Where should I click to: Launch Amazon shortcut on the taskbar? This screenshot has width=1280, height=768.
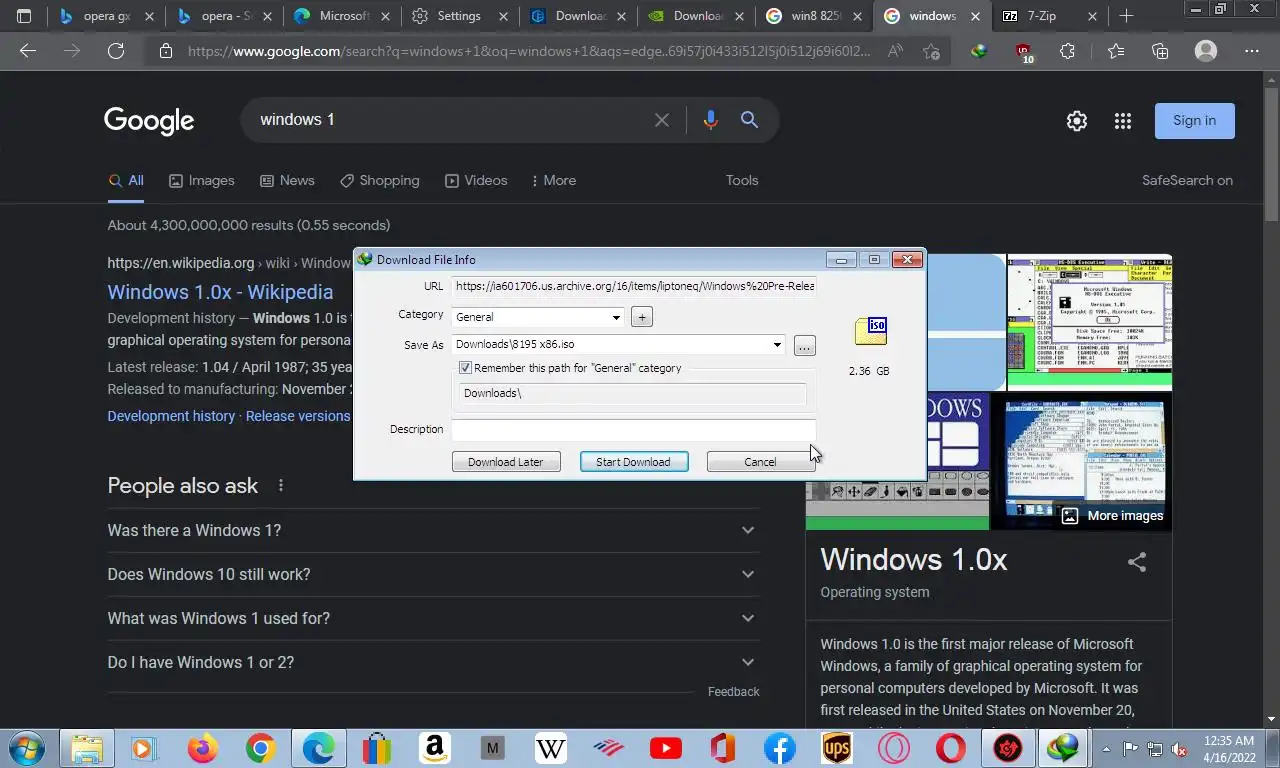click(x=434, y=748)
